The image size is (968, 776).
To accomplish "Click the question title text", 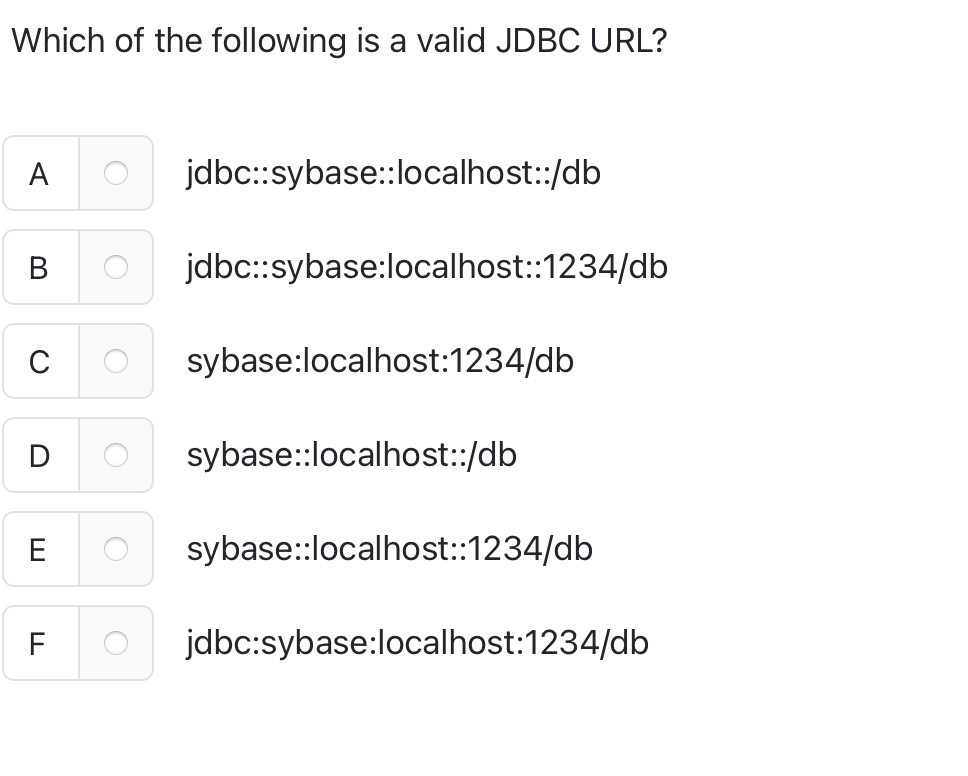I will click(340, 40).
